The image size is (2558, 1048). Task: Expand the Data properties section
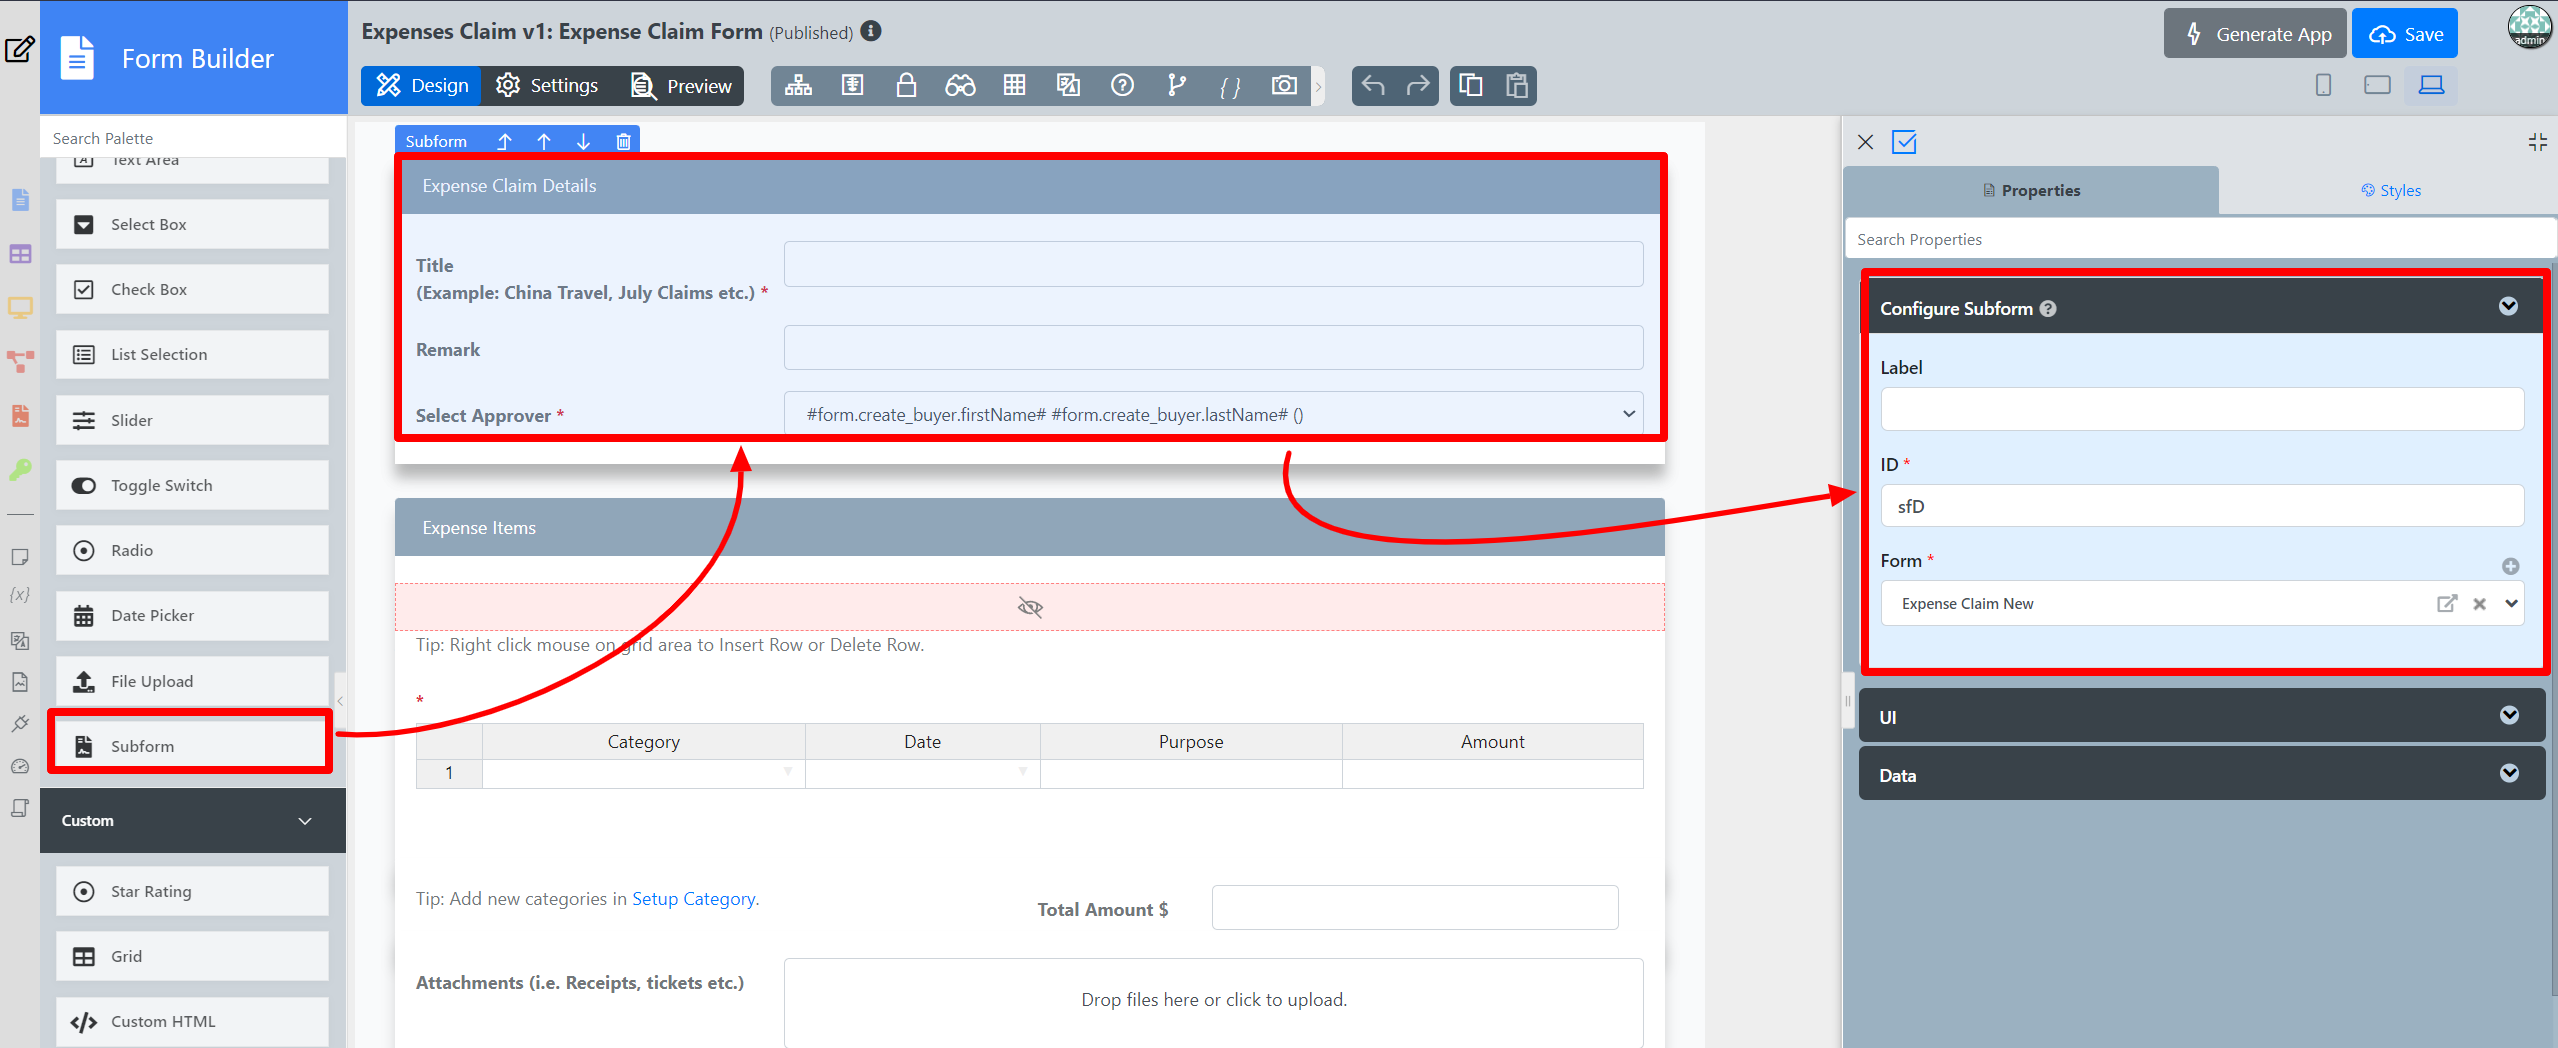point(2508,773)
